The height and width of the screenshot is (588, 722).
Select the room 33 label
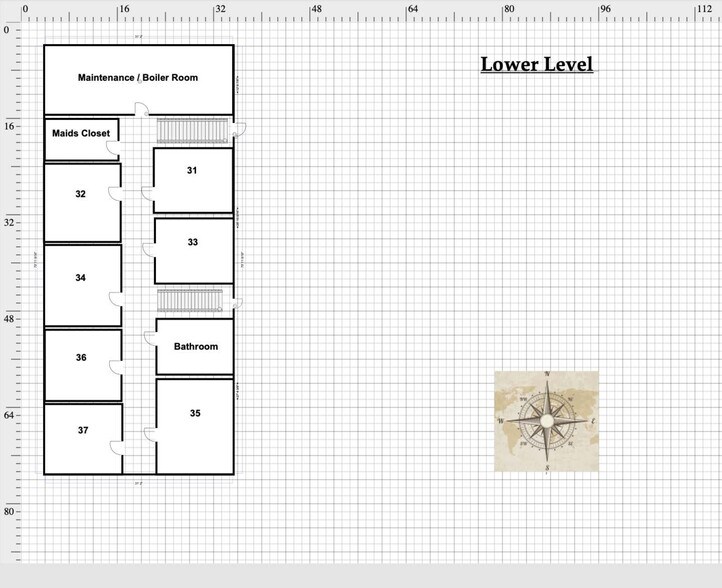[192, 242]
